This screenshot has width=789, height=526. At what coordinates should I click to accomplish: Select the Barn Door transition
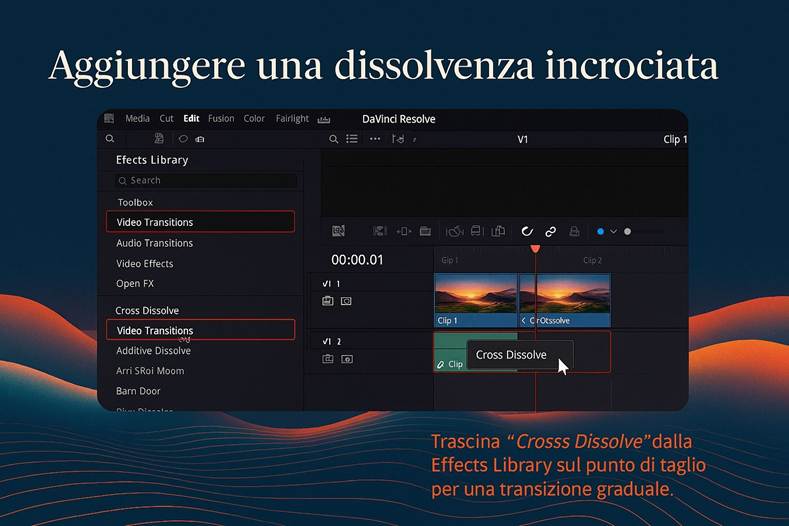click(138, 391)
